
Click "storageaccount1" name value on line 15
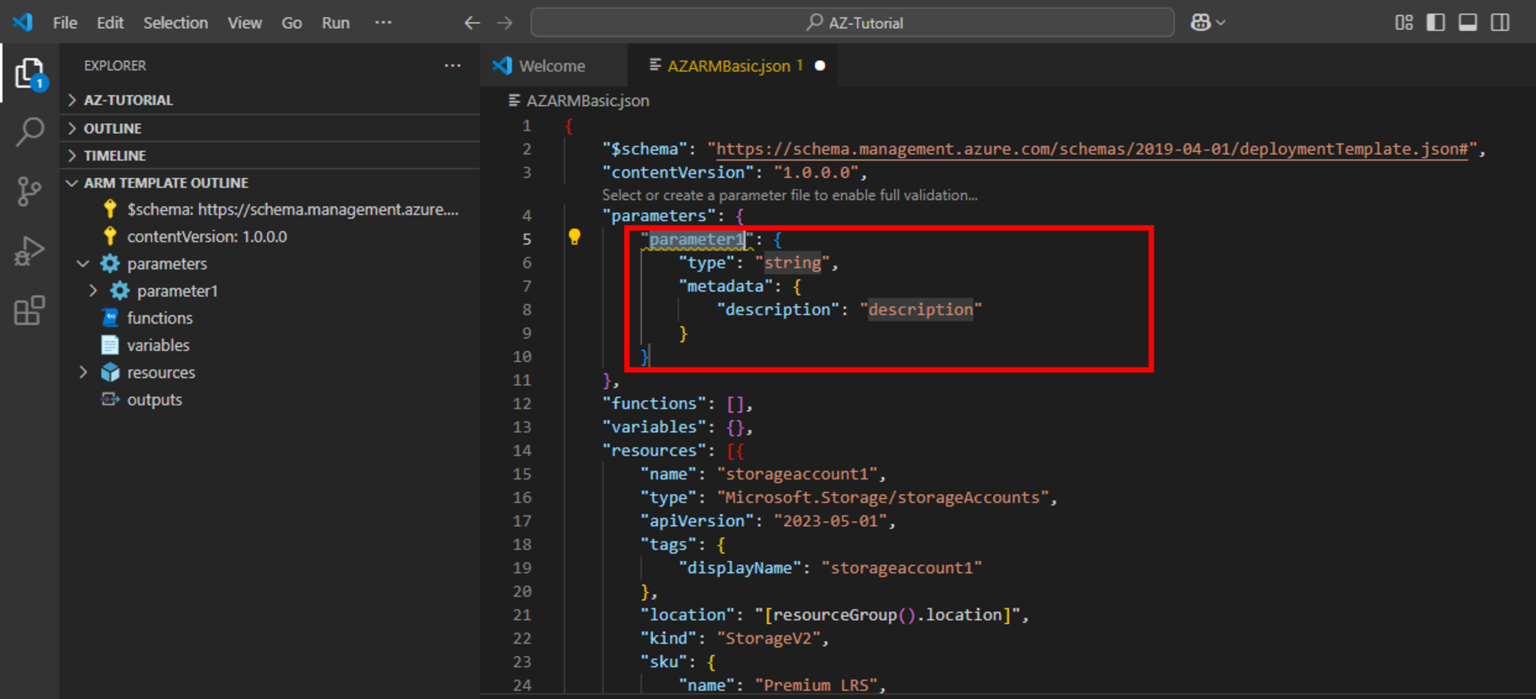click(x=802, y=474)
